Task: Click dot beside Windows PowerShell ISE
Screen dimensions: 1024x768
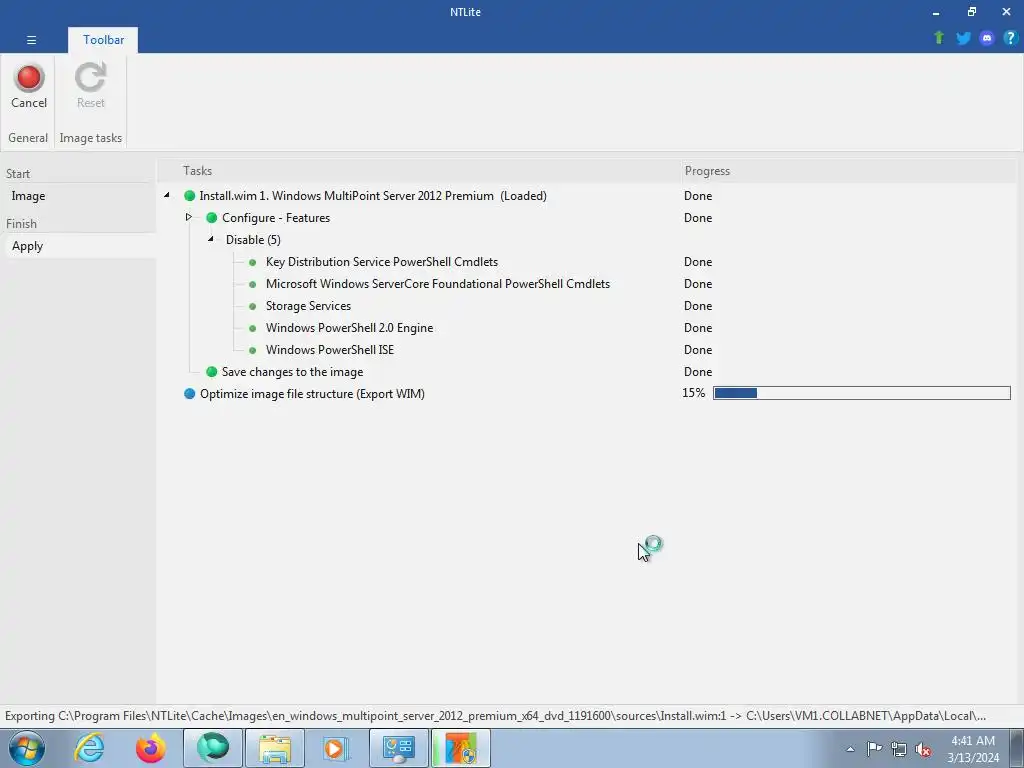Action: tap(253, 350)
